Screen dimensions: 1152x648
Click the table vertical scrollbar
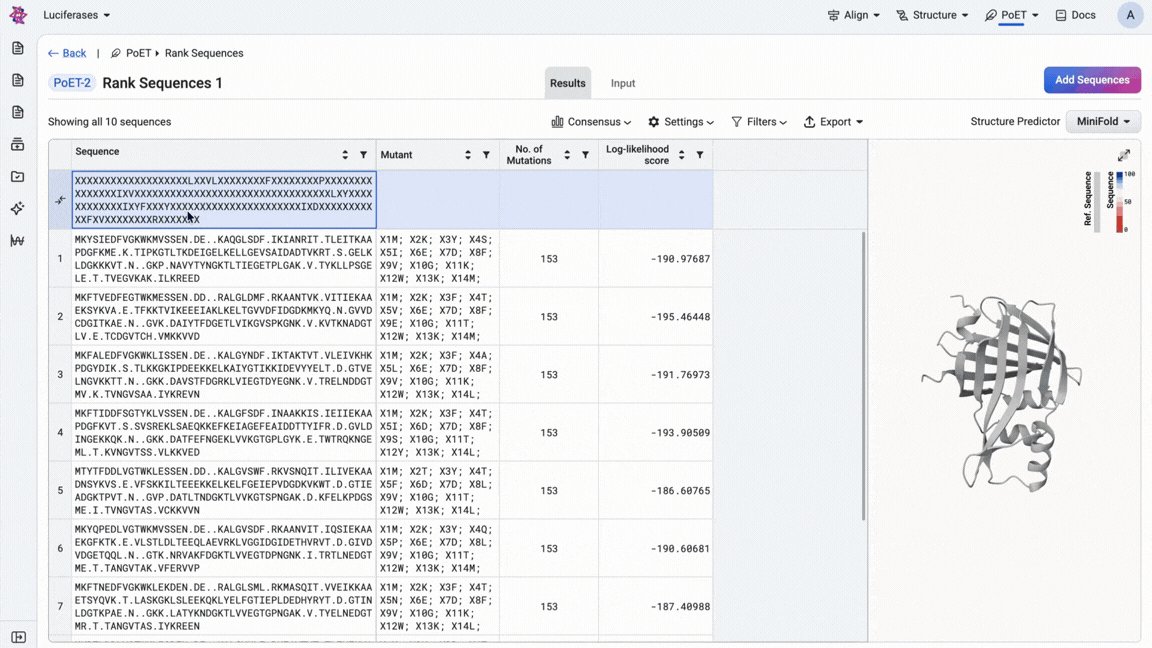[863, 376]
